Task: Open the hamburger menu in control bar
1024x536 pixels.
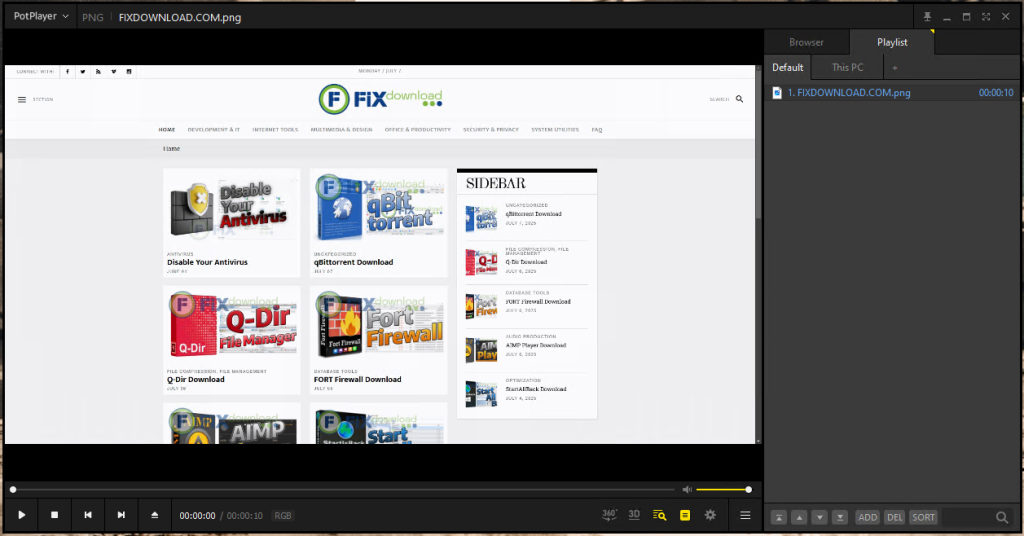Action: 745,515
